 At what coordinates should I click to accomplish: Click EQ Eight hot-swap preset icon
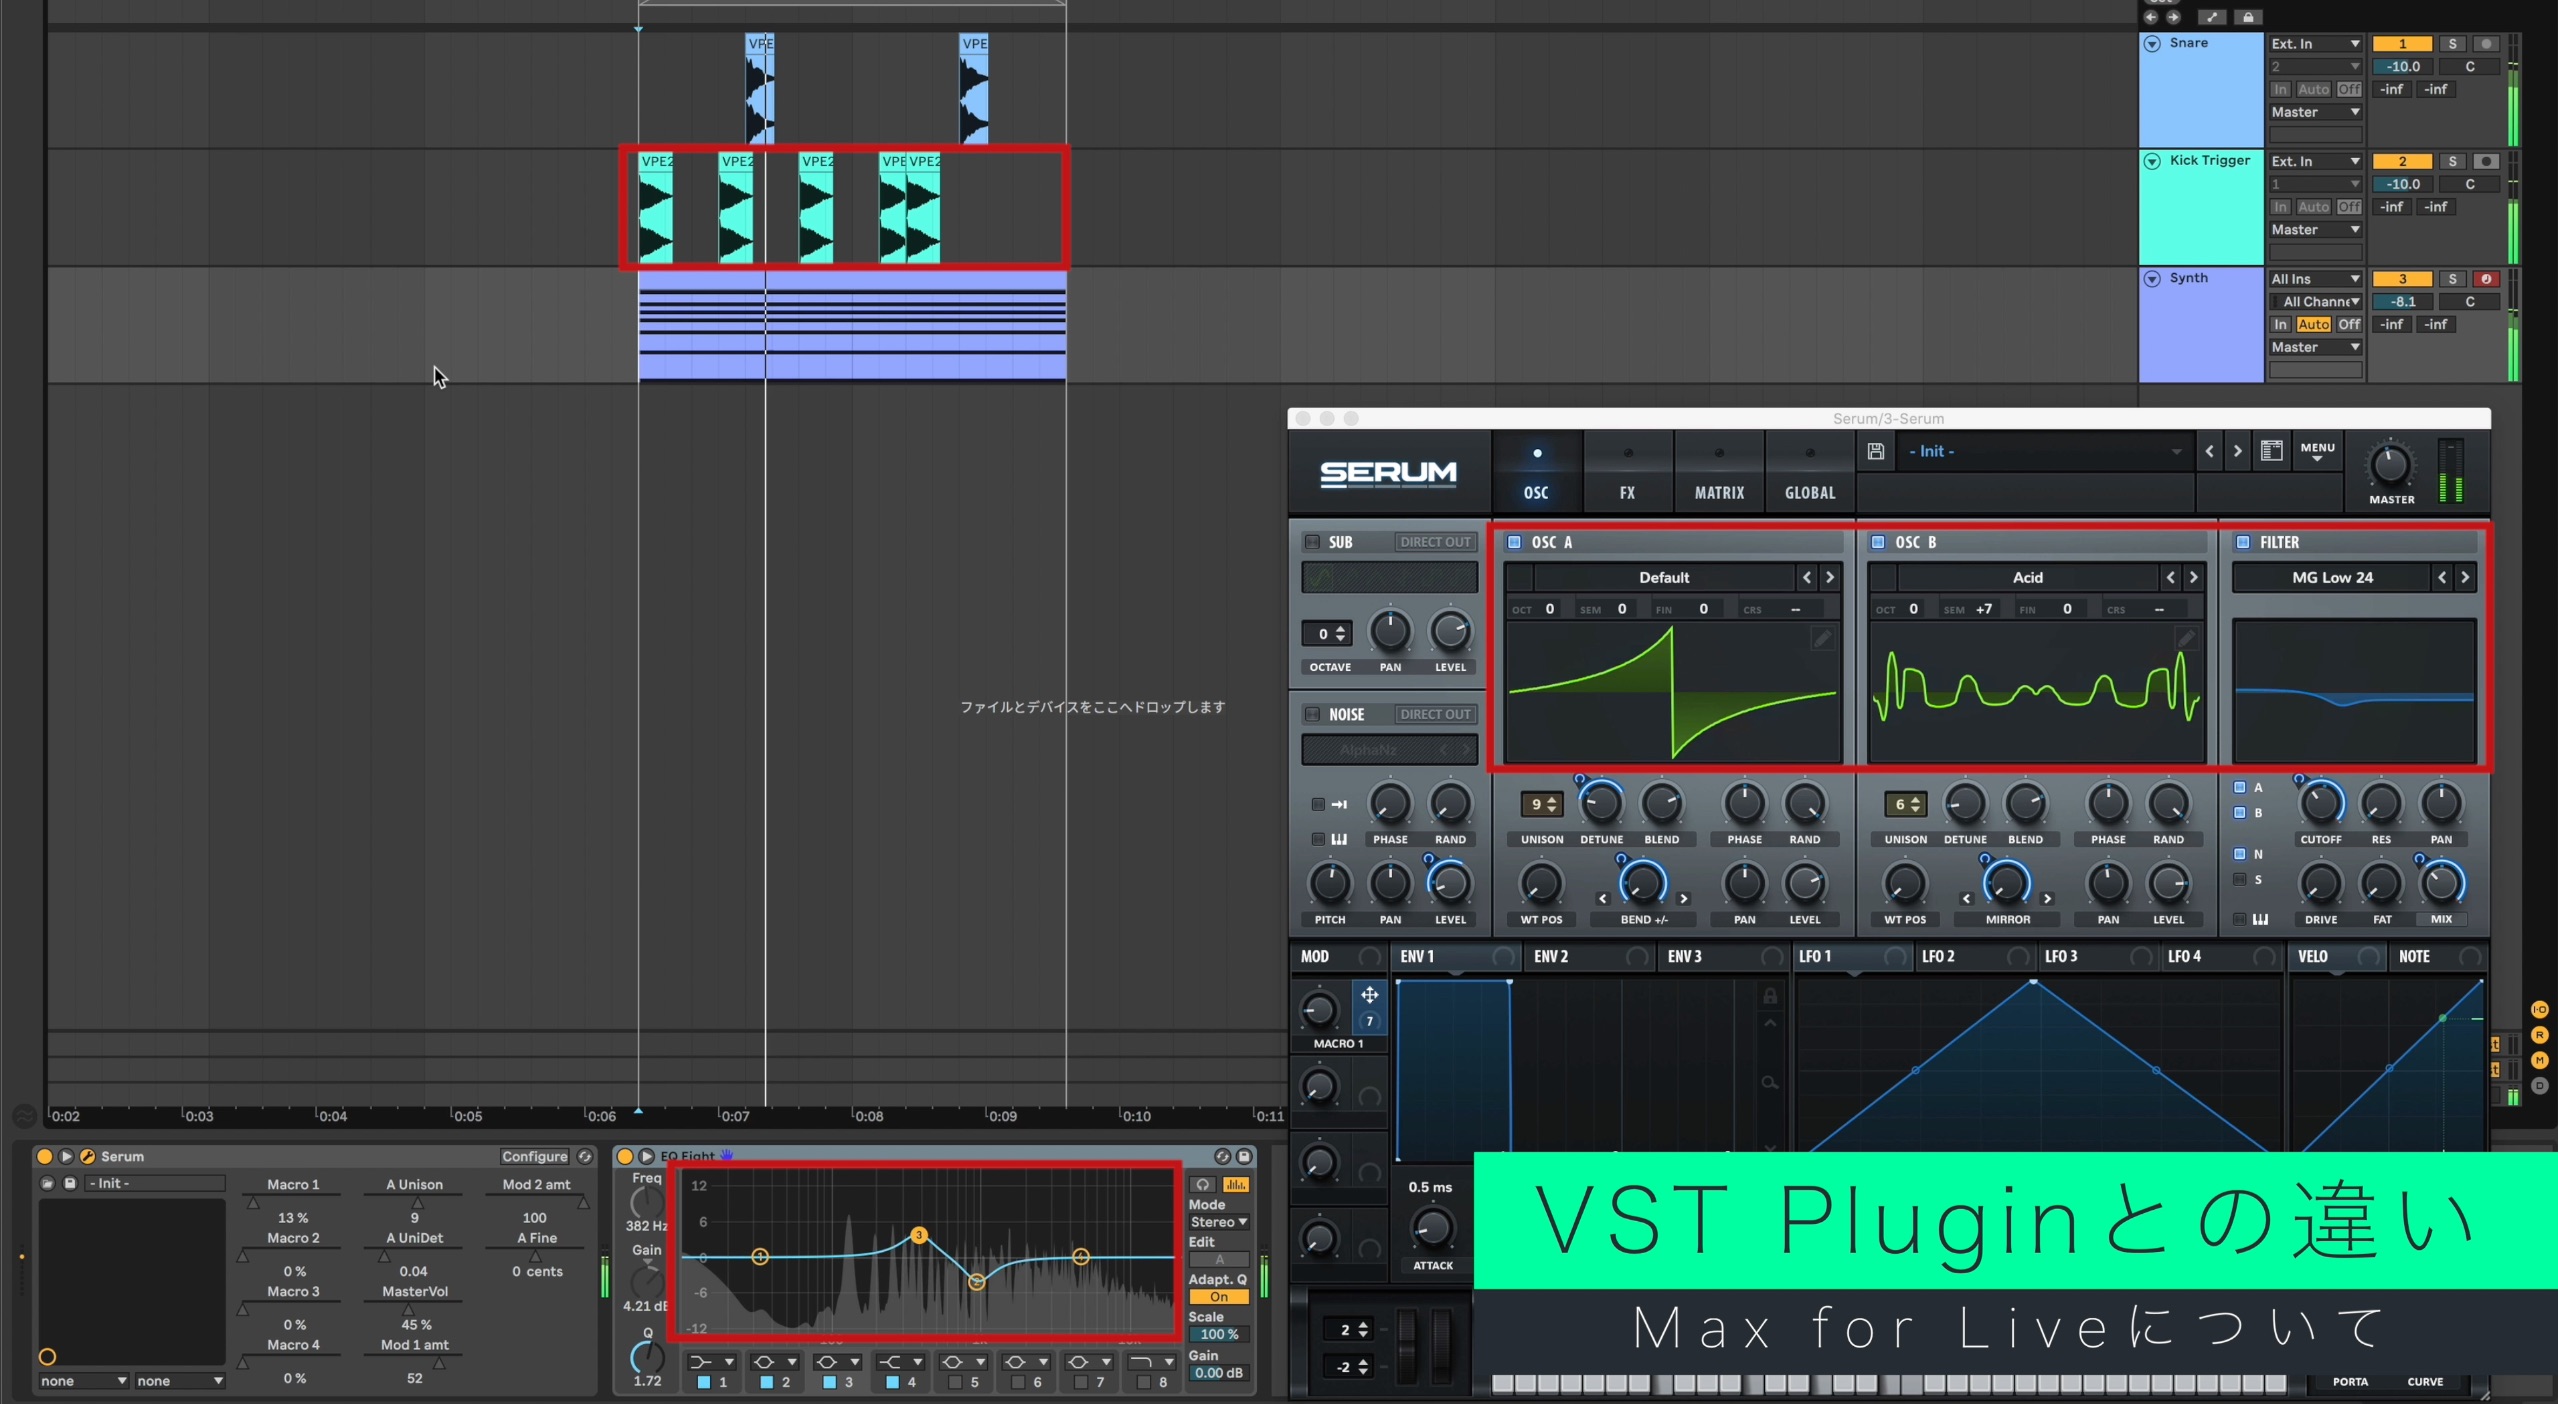(1222, 1156)
